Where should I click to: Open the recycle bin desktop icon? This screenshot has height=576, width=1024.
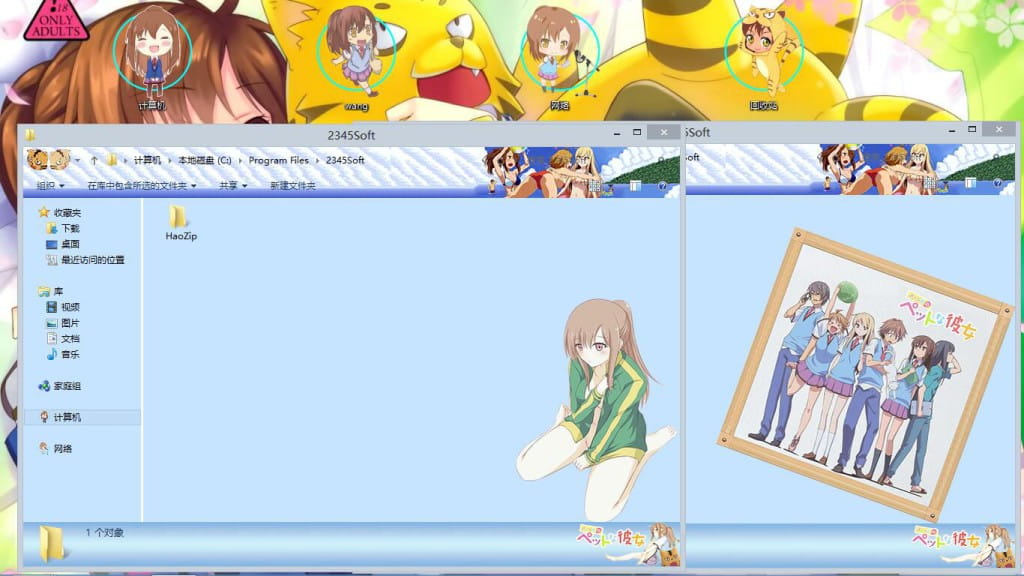tap(763, 57)
